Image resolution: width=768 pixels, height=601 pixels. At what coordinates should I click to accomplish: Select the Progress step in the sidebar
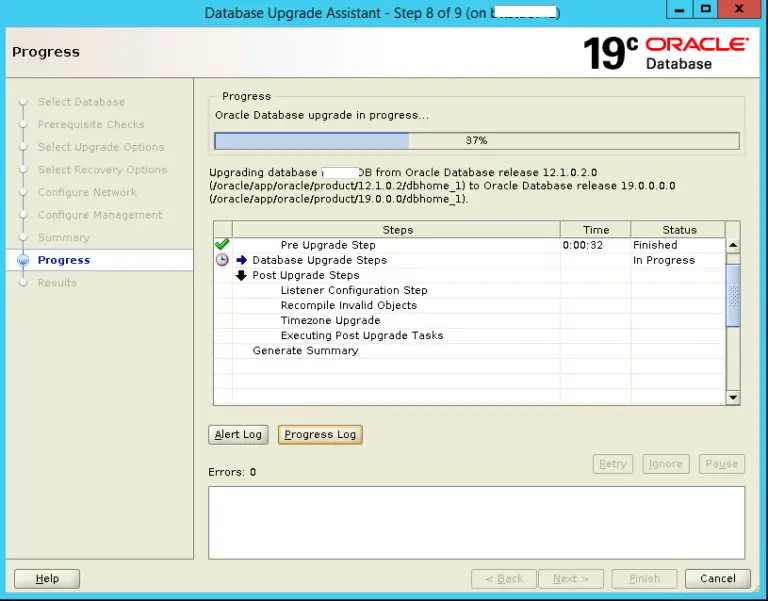click(x=64, y=260)
